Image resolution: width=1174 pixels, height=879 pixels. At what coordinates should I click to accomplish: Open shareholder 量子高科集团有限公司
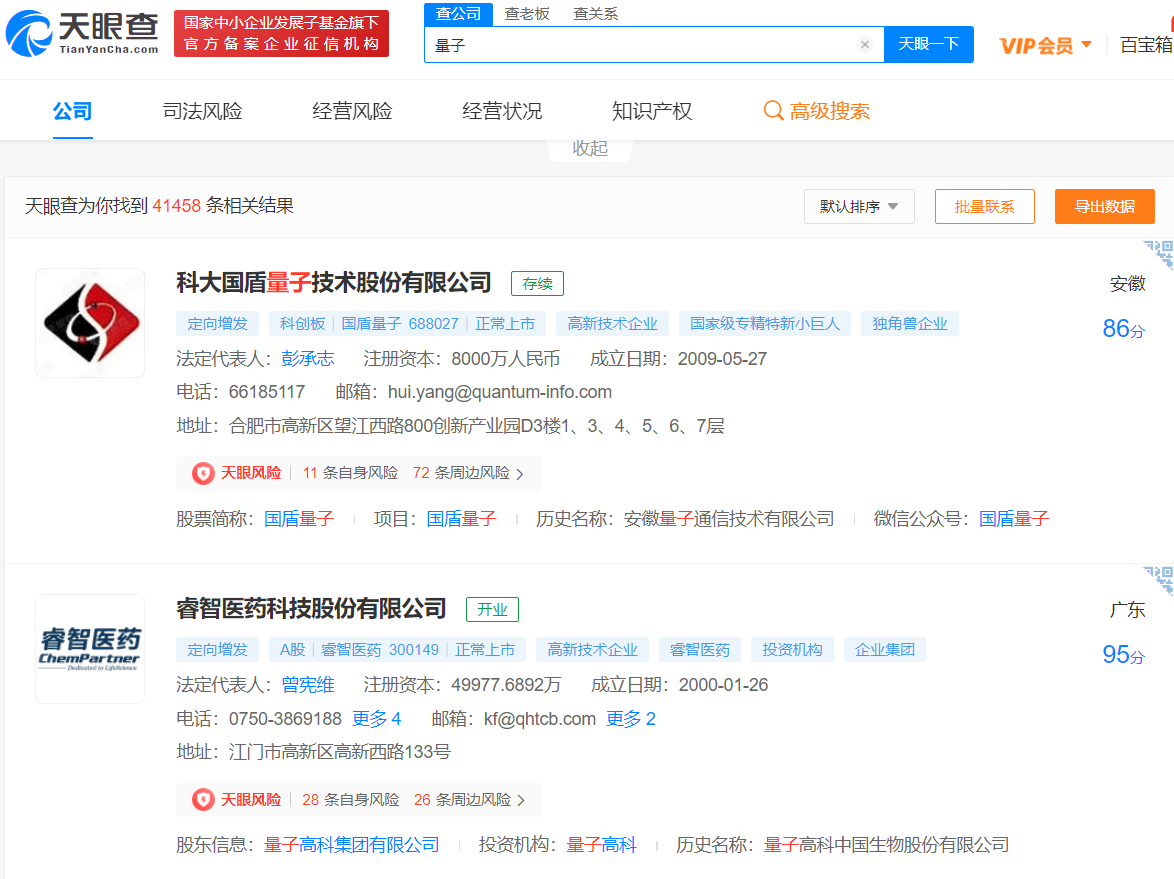click(x=351, y=845)
